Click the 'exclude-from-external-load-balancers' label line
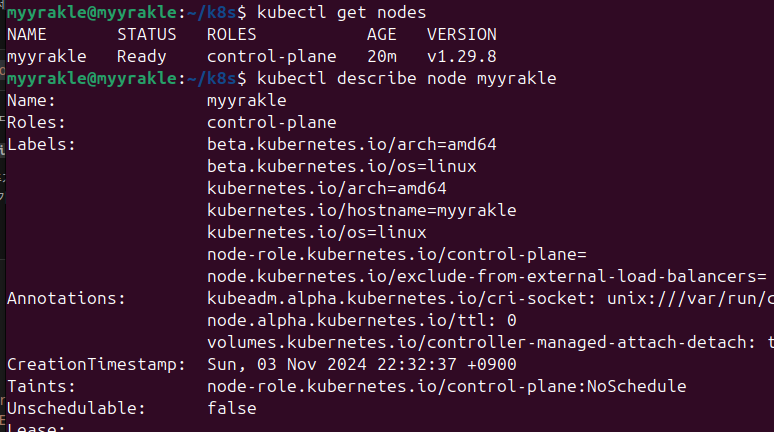The height and width of the screenshot is (432, 774). [486, 276]
